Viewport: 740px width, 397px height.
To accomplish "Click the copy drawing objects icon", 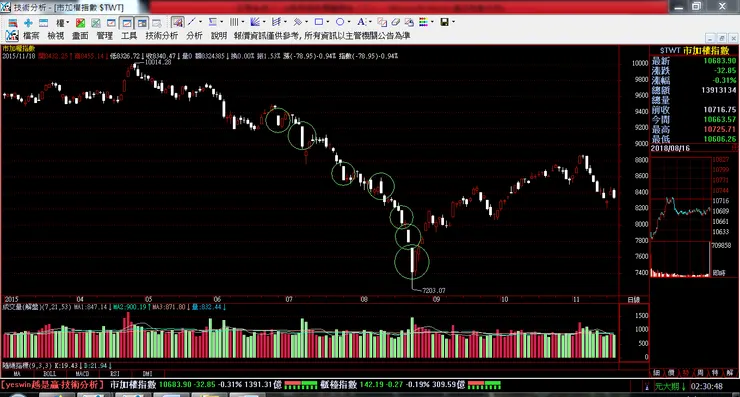I will pos(382,22).
